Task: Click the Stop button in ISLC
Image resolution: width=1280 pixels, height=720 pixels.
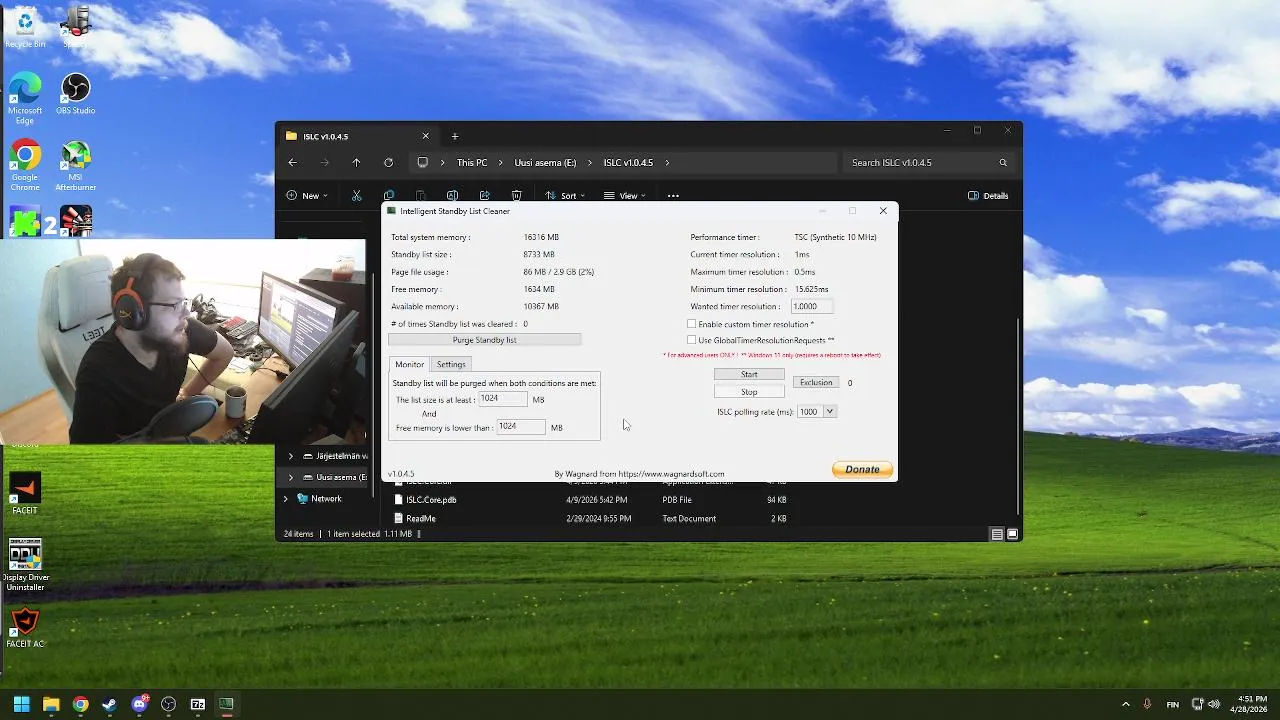Action: pos(749,392)
